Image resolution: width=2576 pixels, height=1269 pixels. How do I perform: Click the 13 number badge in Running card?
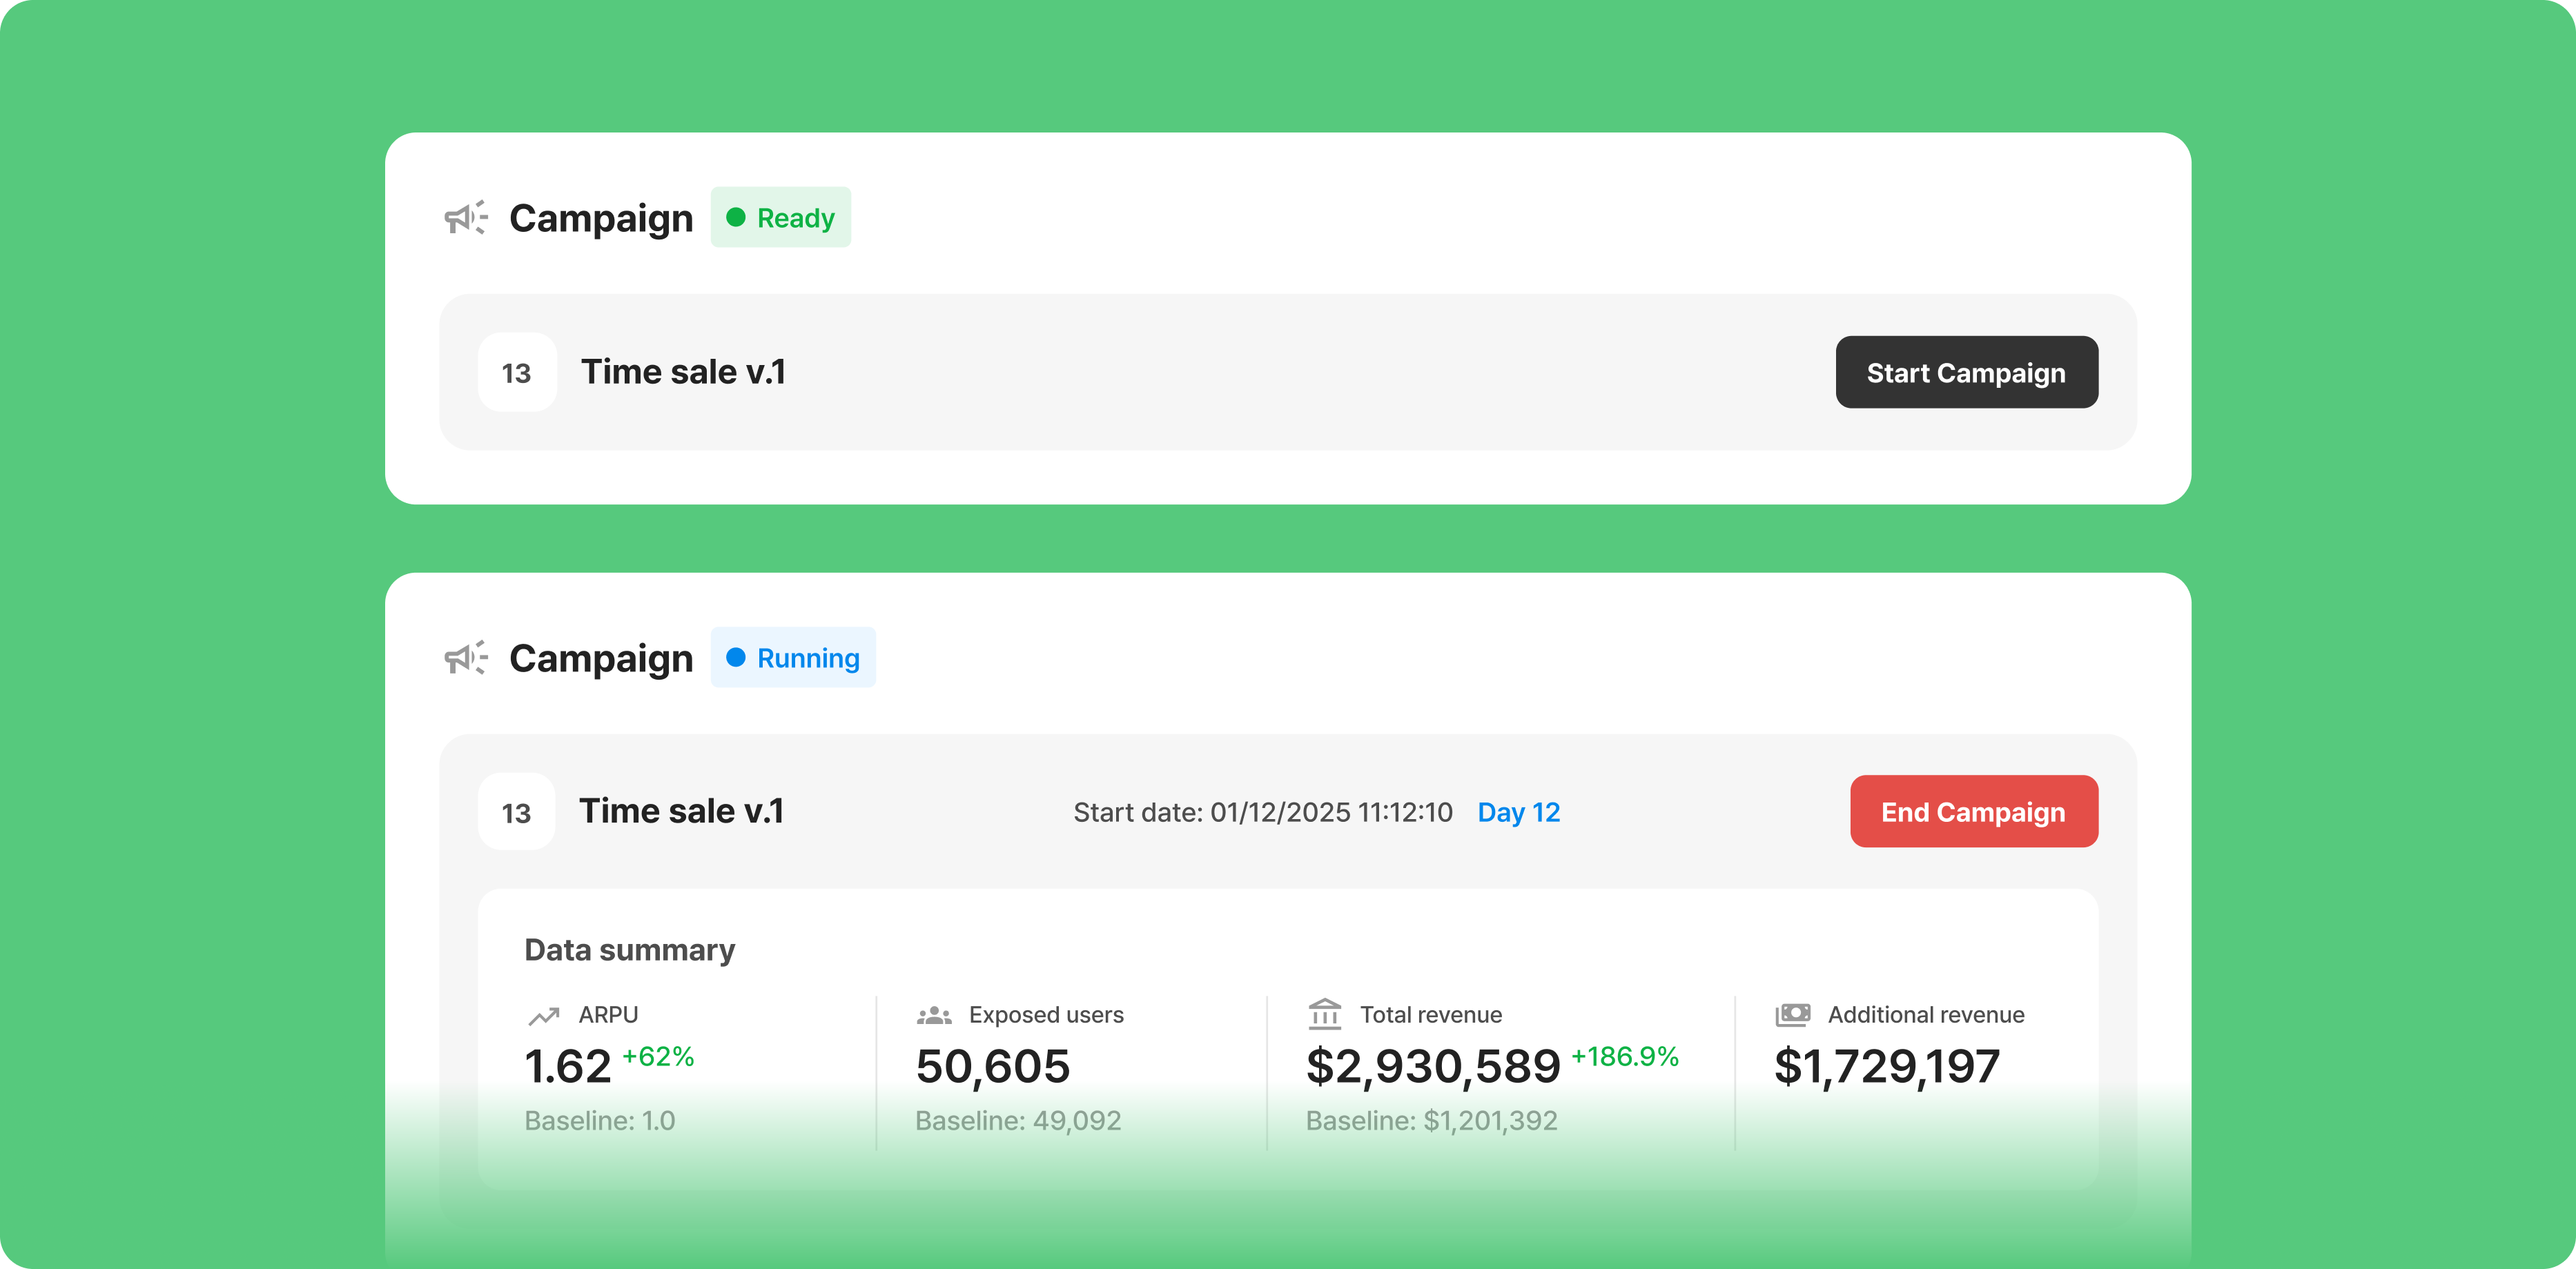click(x=517, y=811)
